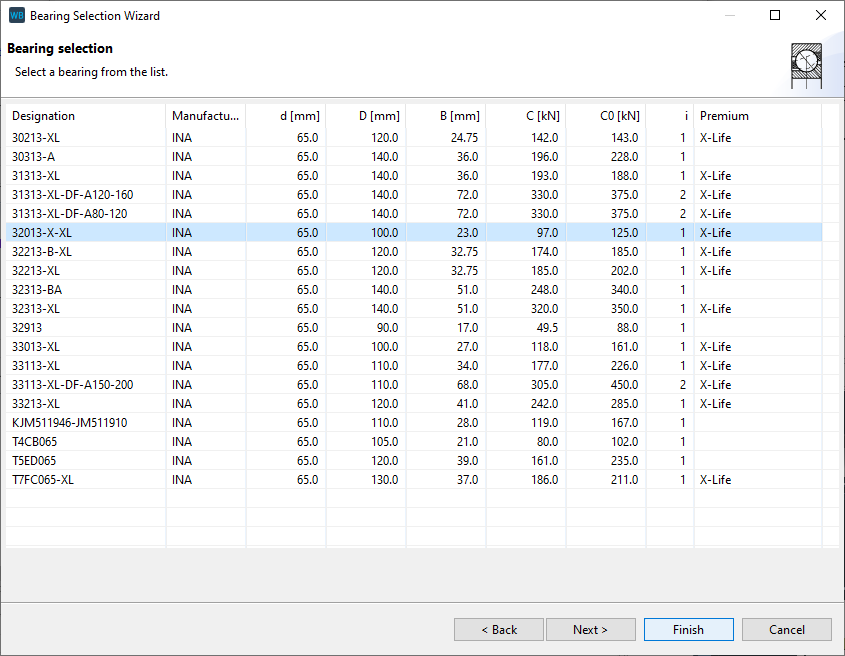
Task: Sort list by C [kN] header
Action: [526, 116]
